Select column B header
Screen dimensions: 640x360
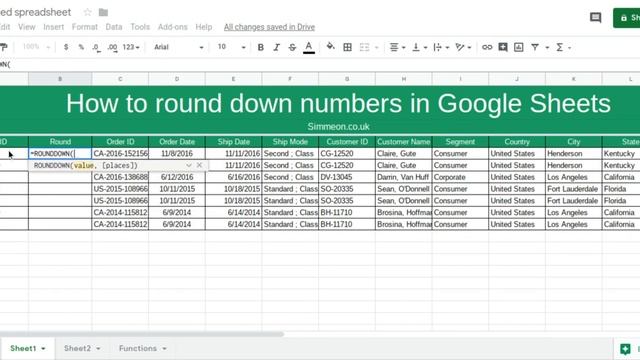[60, 79]
